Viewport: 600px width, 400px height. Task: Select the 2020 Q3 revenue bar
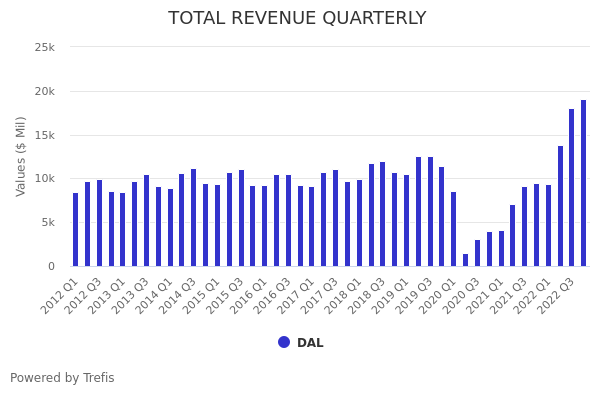tap(477, 253)
